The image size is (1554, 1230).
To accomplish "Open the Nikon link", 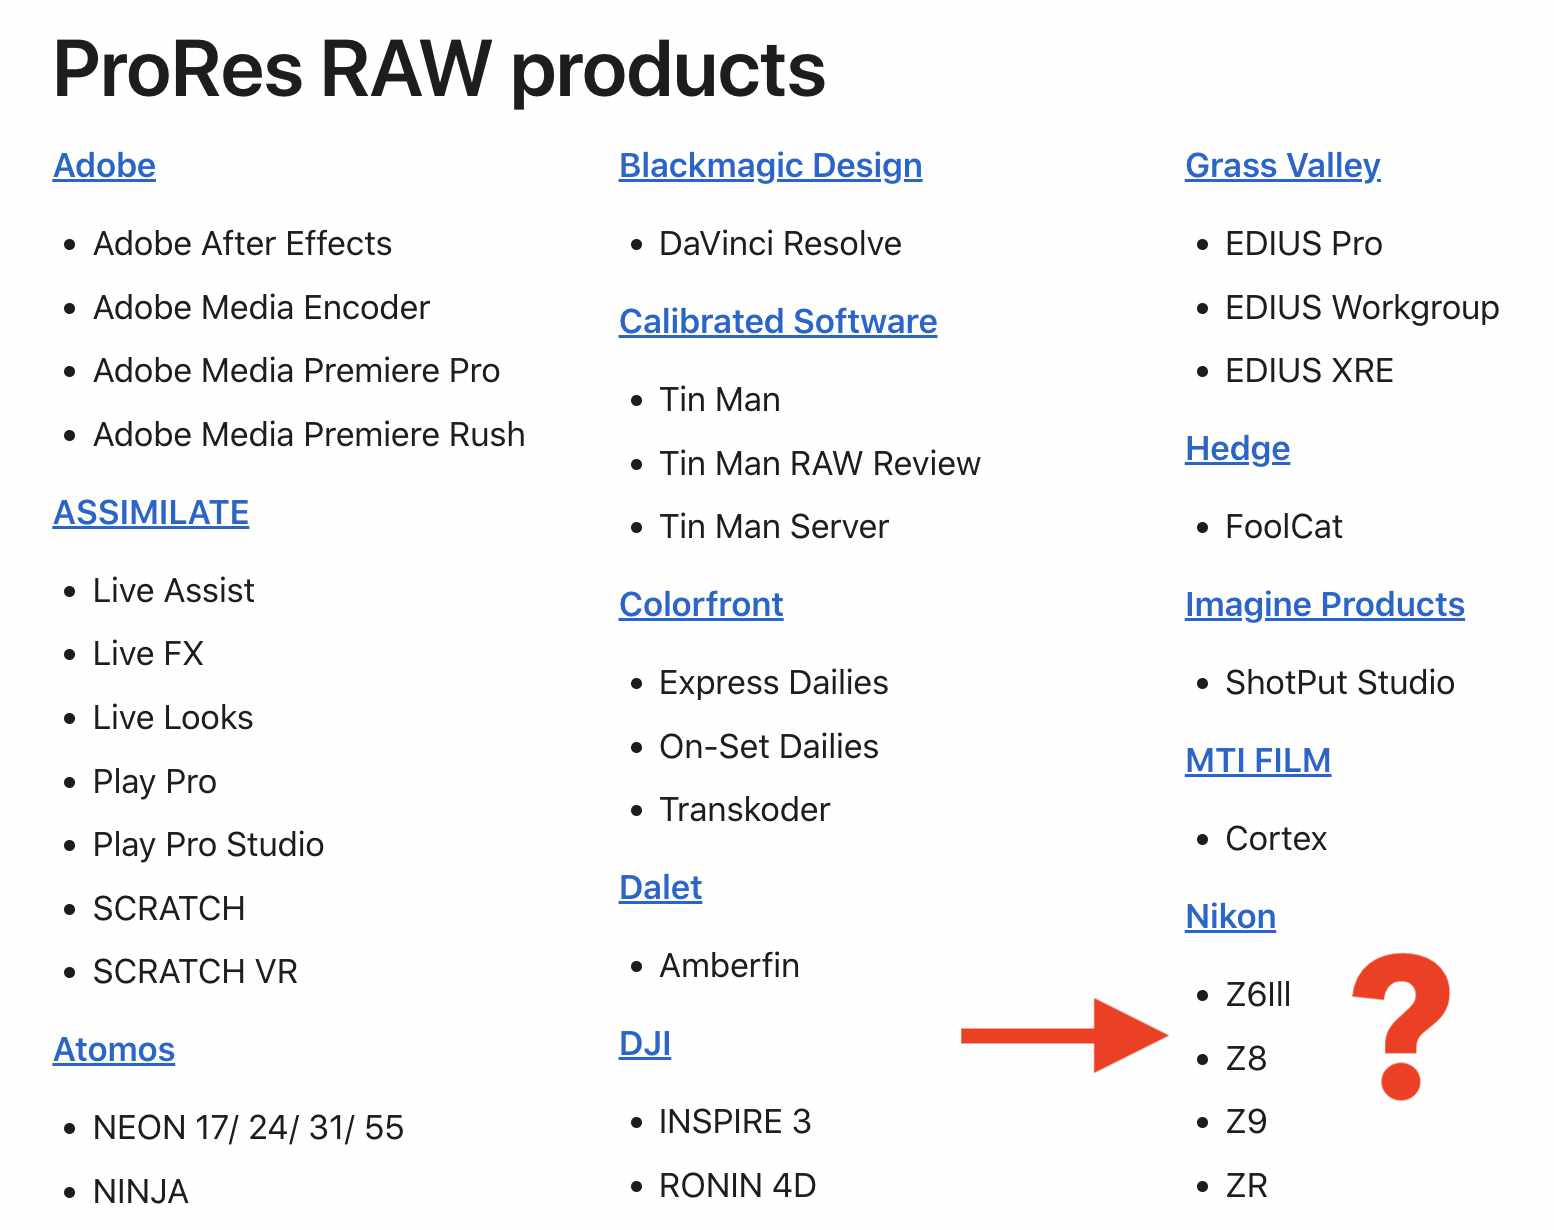I will tap(1231, 917).
